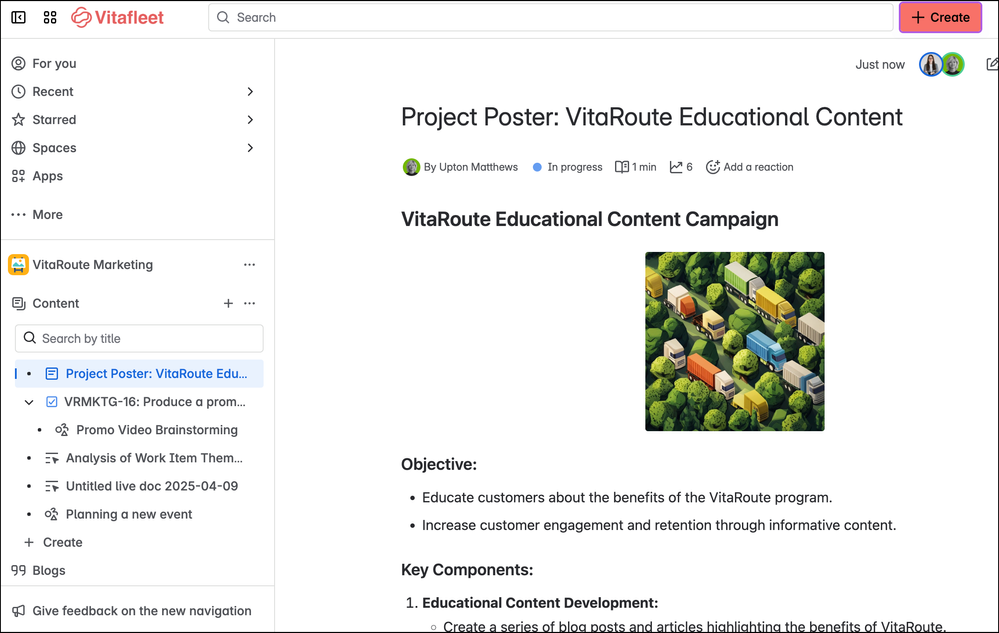This screenshot has width=999, height=633.
Task: Click the Search by title field
Action: click(139, 339)
